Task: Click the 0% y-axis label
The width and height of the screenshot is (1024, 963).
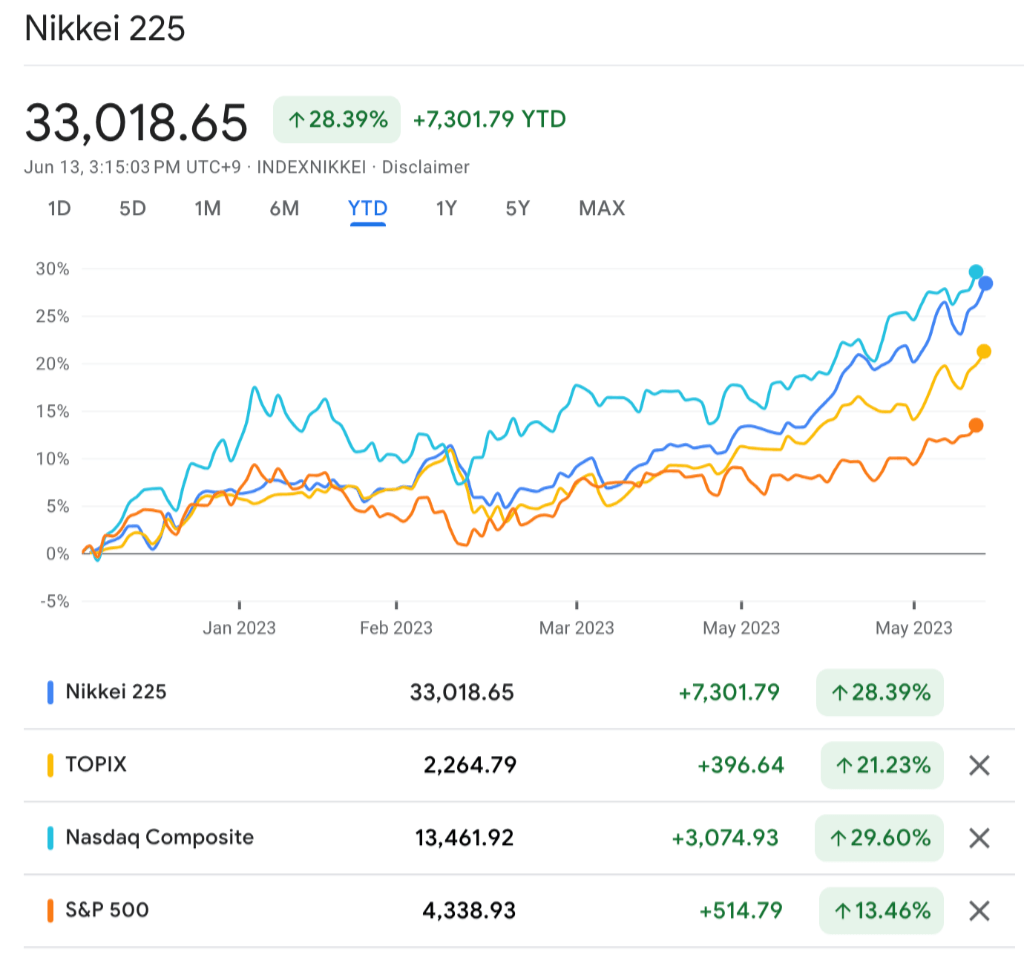Action: pos(57,554)
